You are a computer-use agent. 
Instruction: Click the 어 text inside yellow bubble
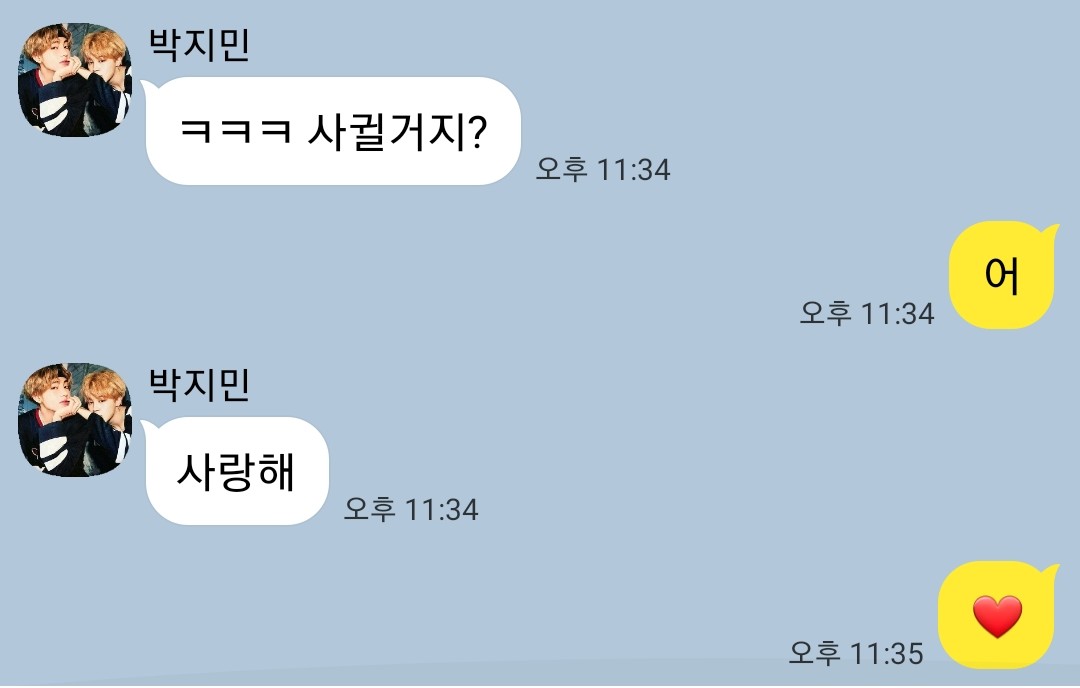point(1001,275)
